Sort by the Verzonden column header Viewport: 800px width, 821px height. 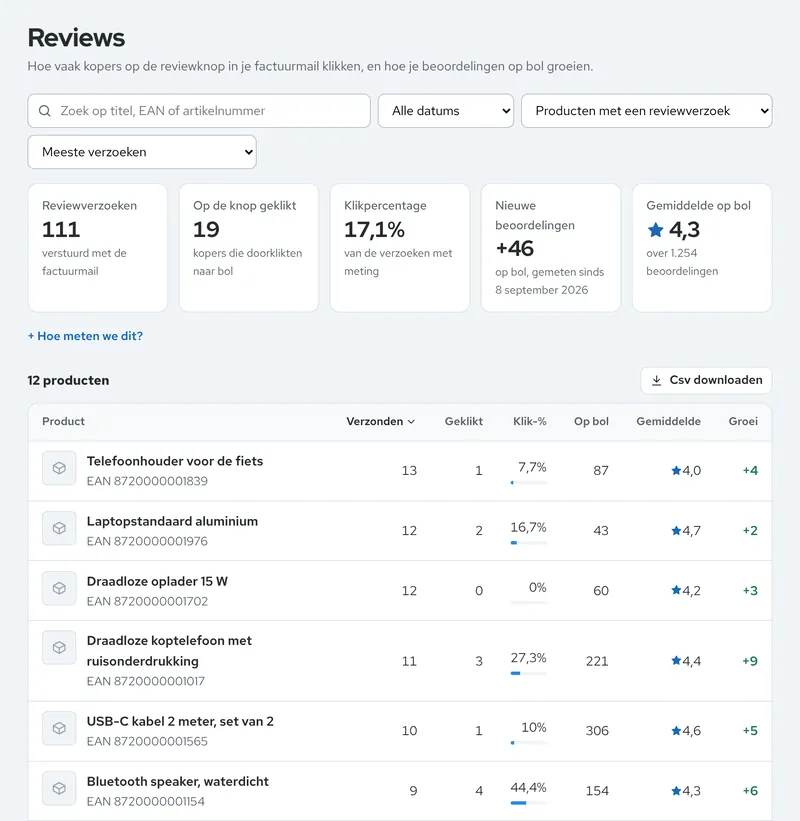(381, 421)
